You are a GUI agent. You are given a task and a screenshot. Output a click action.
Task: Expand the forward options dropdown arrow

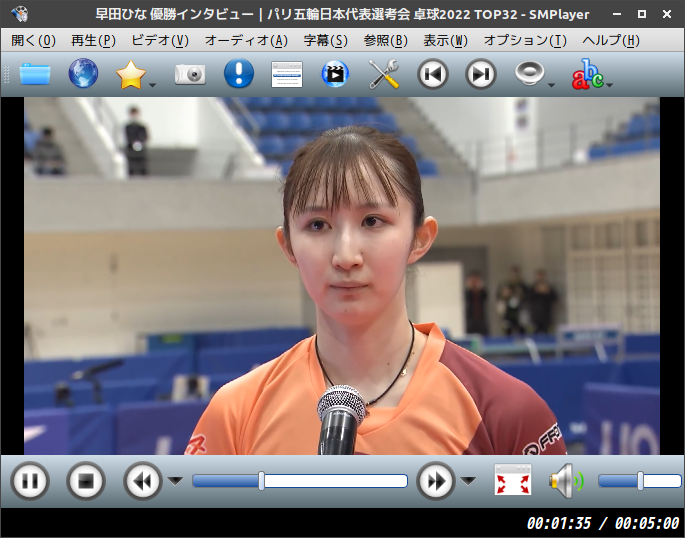(x=468, y=481)
